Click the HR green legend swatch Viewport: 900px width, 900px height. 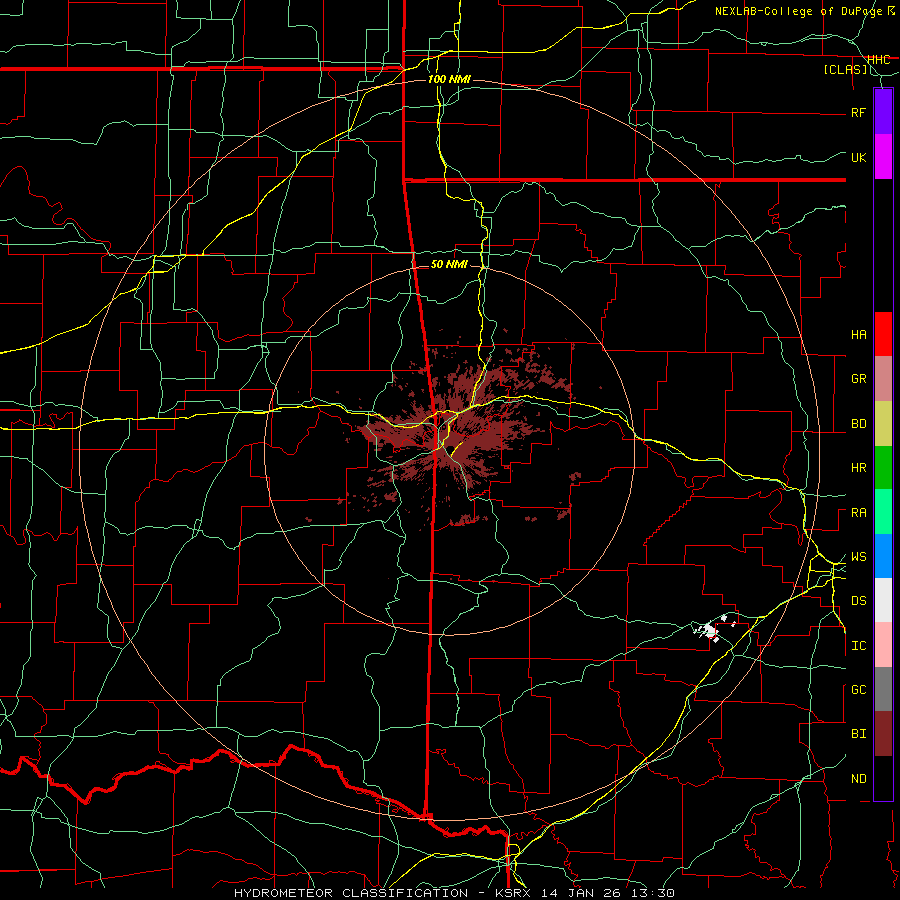883,468
